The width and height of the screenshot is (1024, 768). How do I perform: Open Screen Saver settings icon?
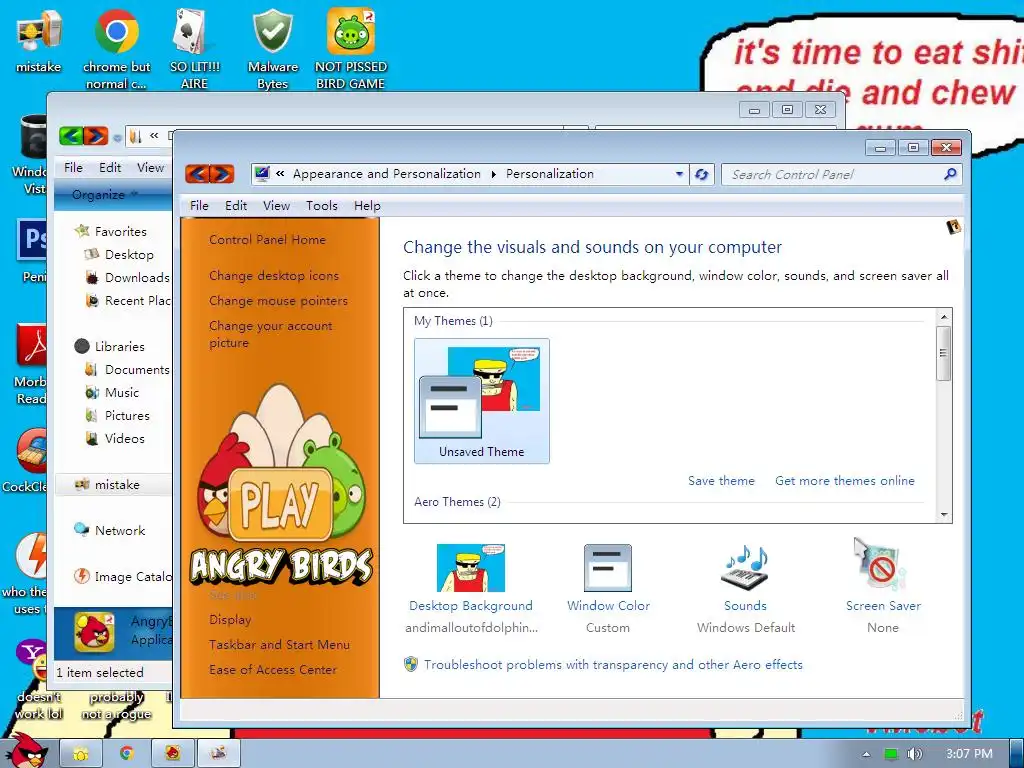coord(882,565)
